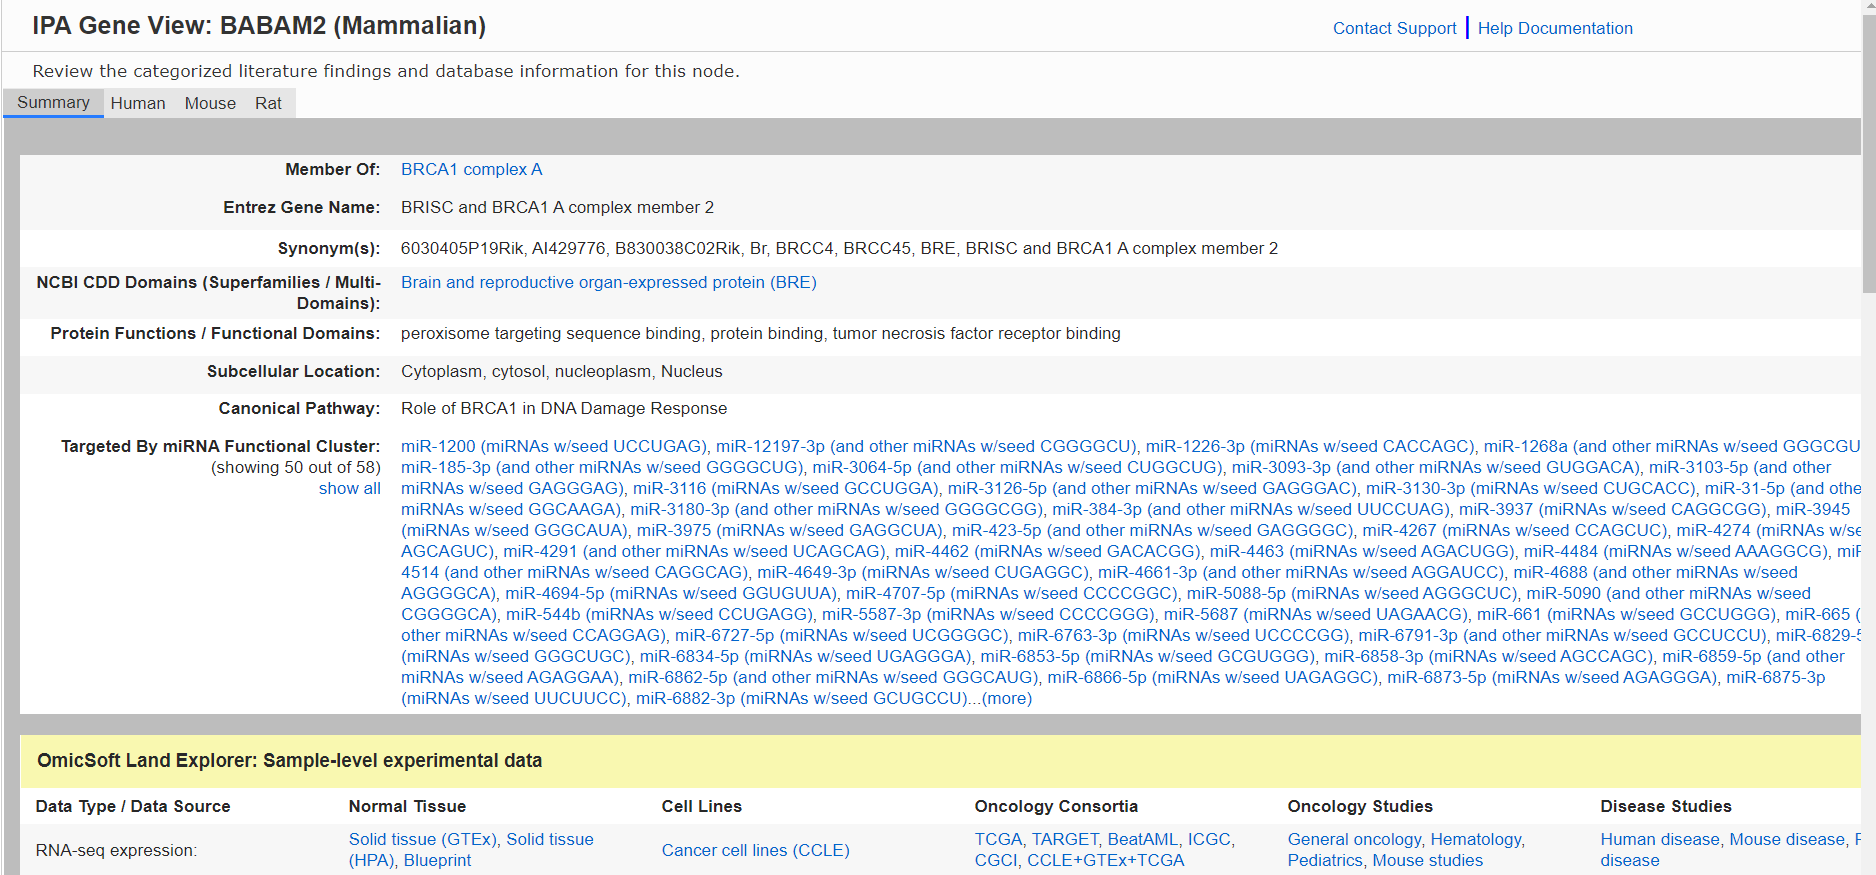Viewport: 1876px width, 875px height.
Task: Open miR-3064-5p miRNA cluster link
Action: [x=1016, y=467]
